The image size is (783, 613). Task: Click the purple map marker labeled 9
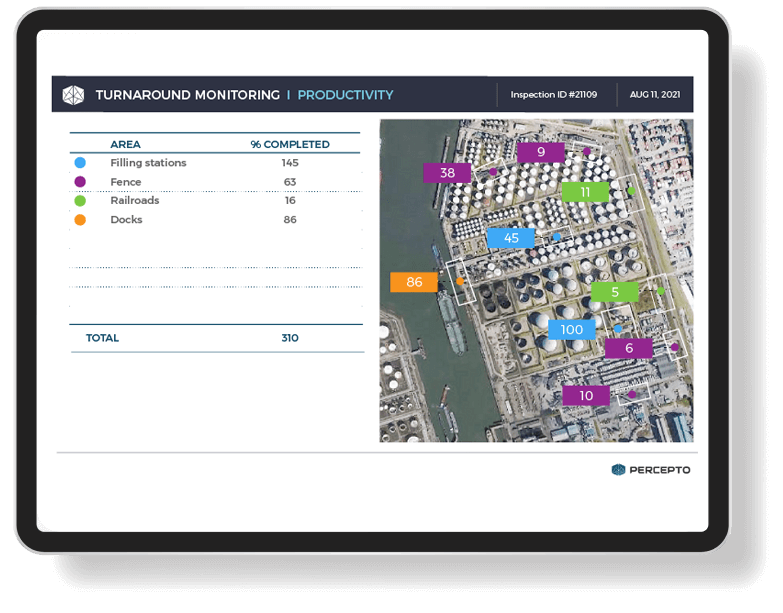541,152
